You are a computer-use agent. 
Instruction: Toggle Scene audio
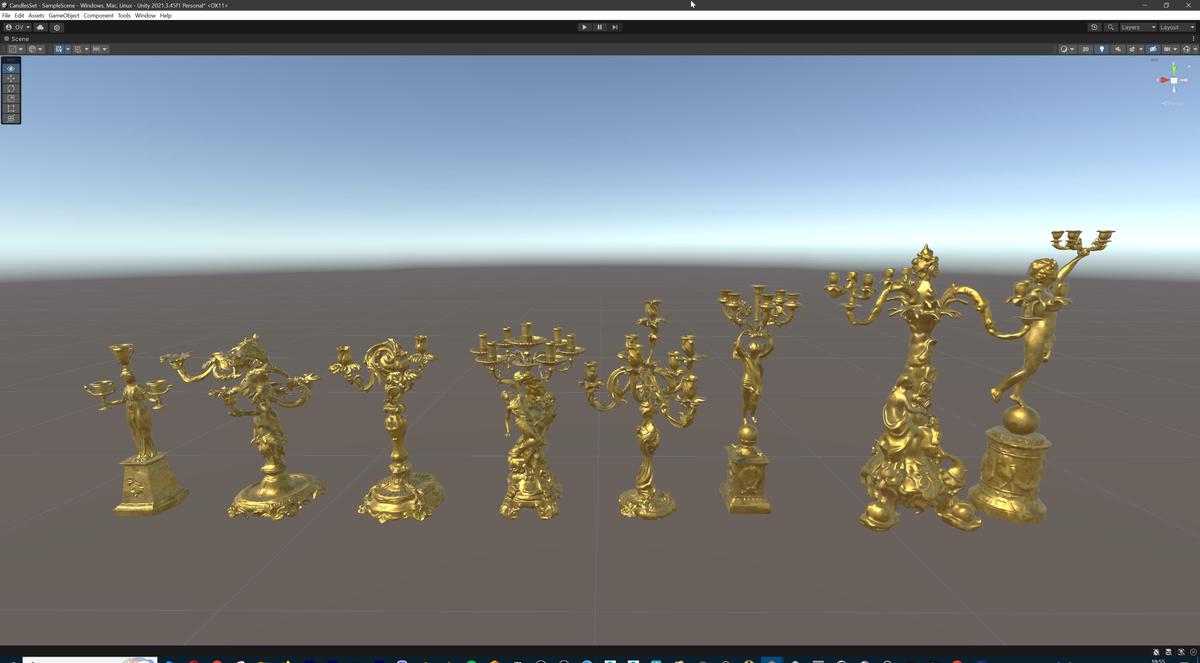pos(1118,49)
